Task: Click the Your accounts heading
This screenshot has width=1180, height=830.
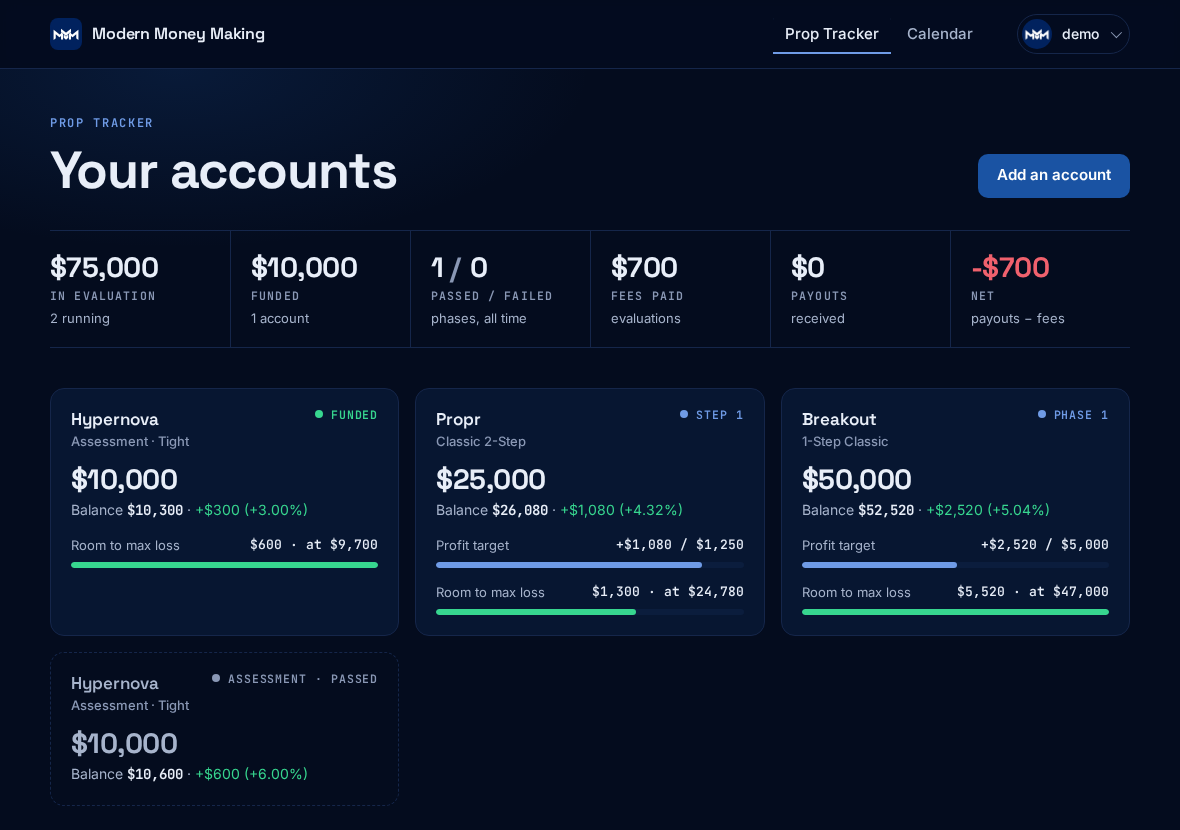Action: pyautogui.click(x=224, y=171)
